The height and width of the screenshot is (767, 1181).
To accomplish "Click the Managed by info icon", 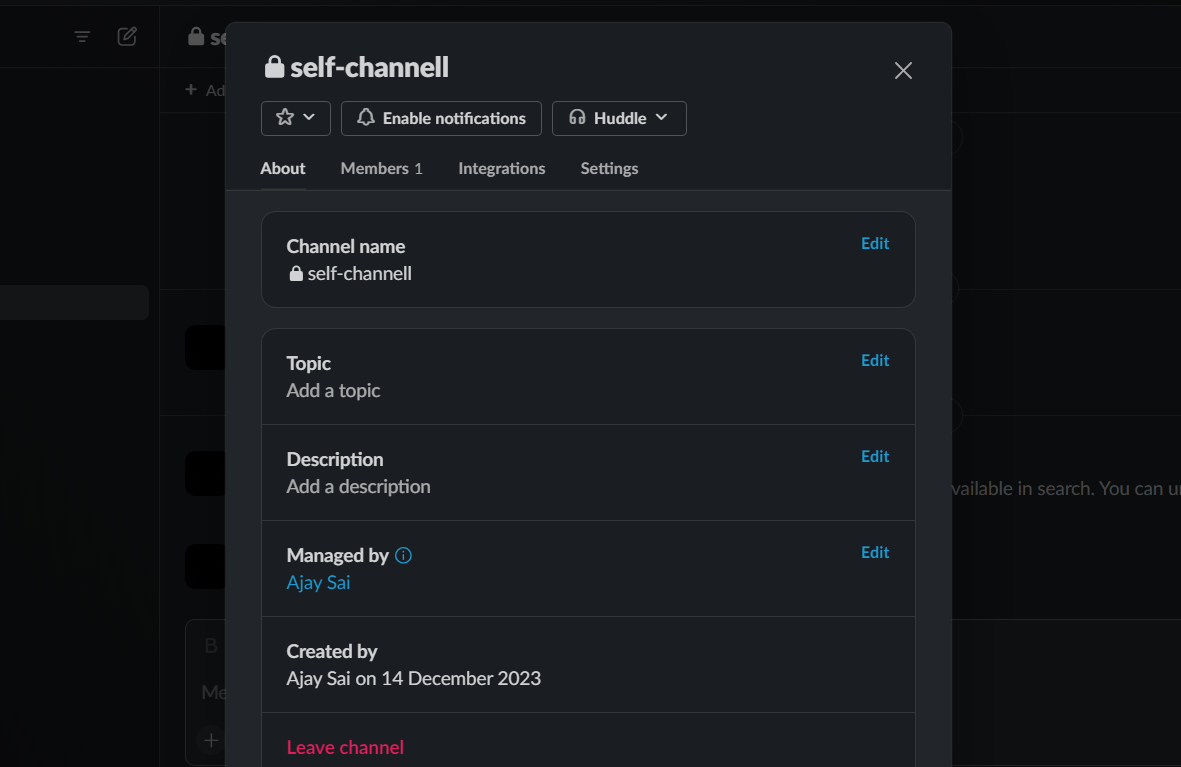I will click(x=404, y=556).
